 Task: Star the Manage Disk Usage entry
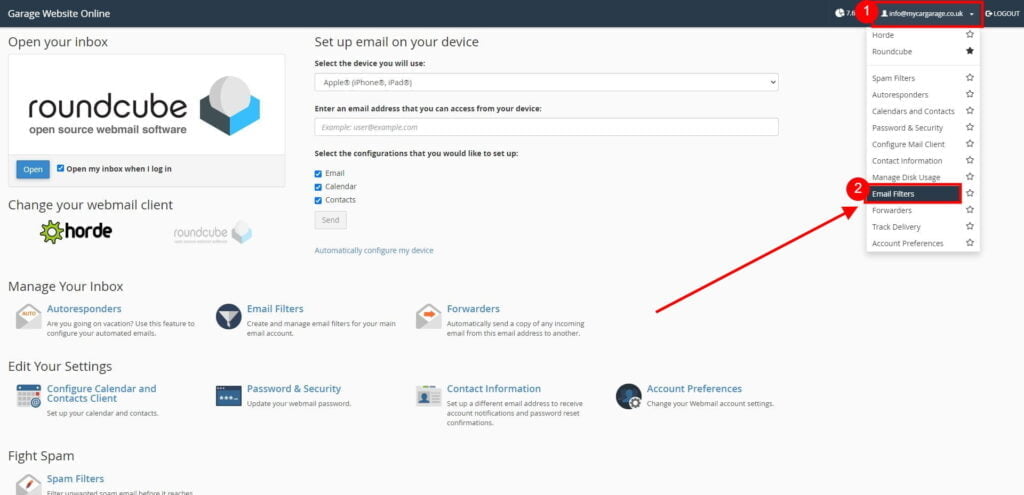[x=970, y=177]
